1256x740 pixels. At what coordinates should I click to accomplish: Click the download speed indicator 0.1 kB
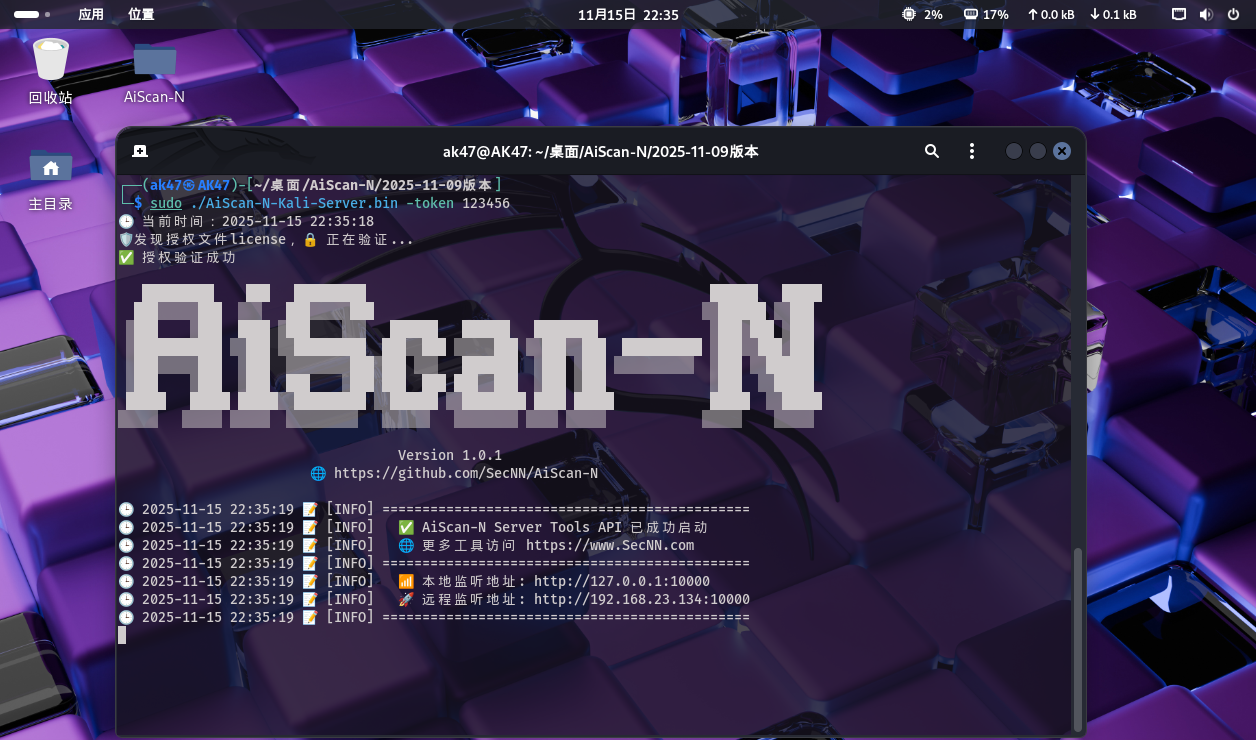[x=1114, y=14]
